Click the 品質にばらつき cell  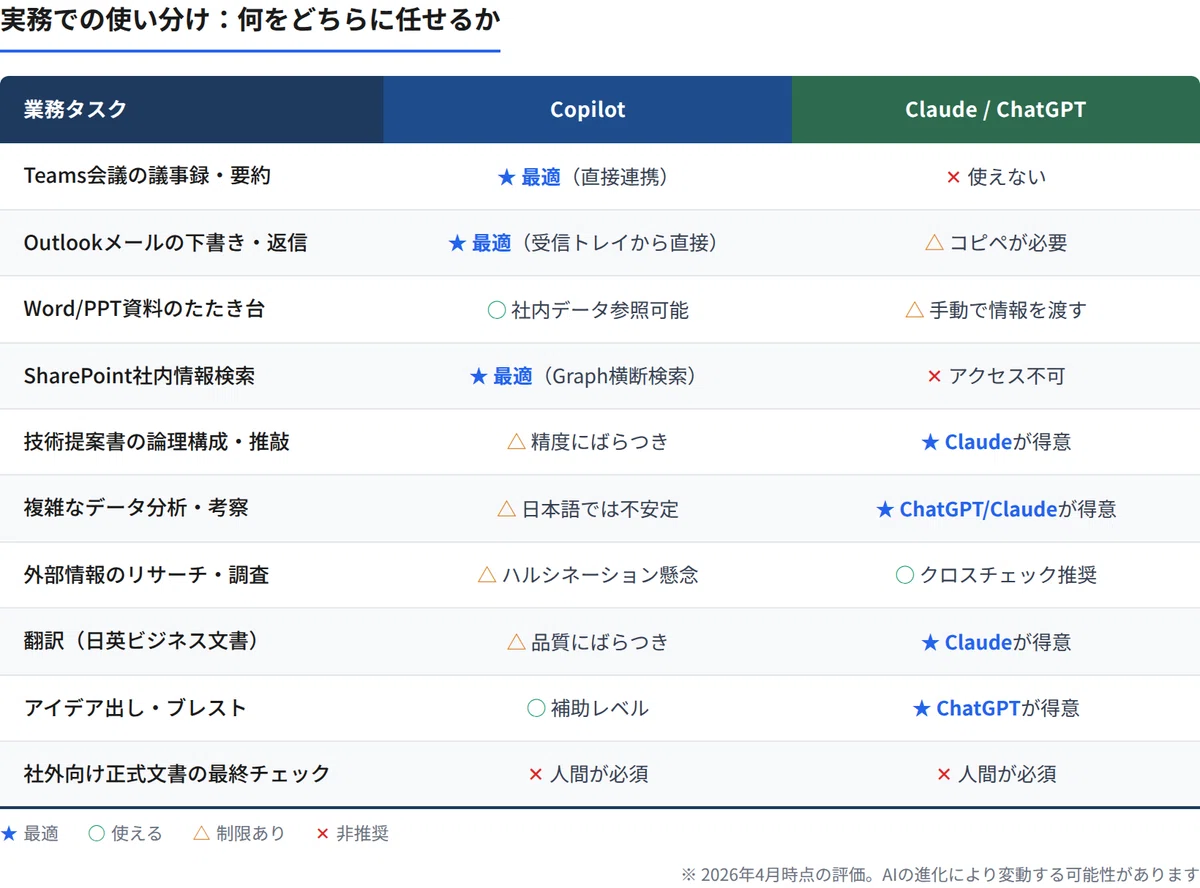pos(588,642)
